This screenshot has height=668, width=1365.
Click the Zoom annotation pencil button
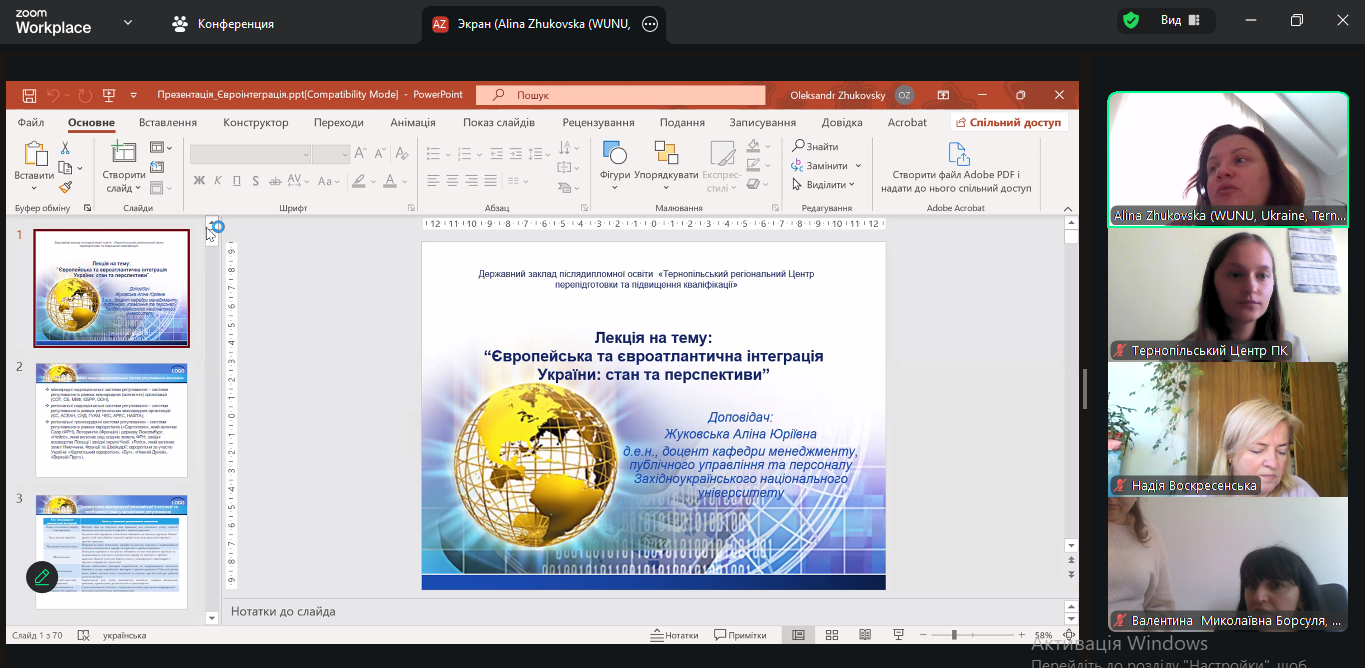[41, 576]
